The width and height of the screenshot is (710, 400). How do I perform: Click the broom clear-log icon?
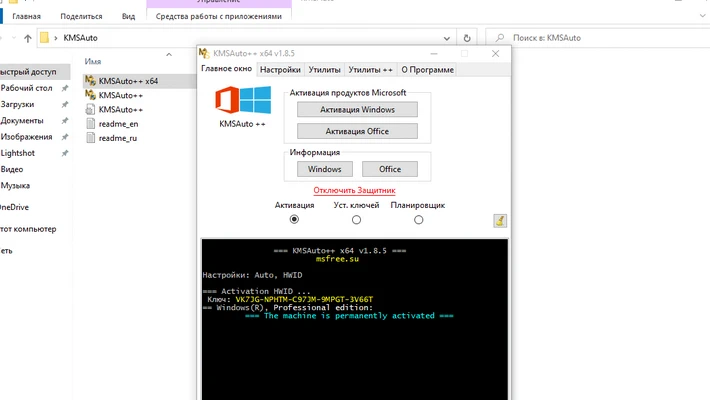(500, 221)
